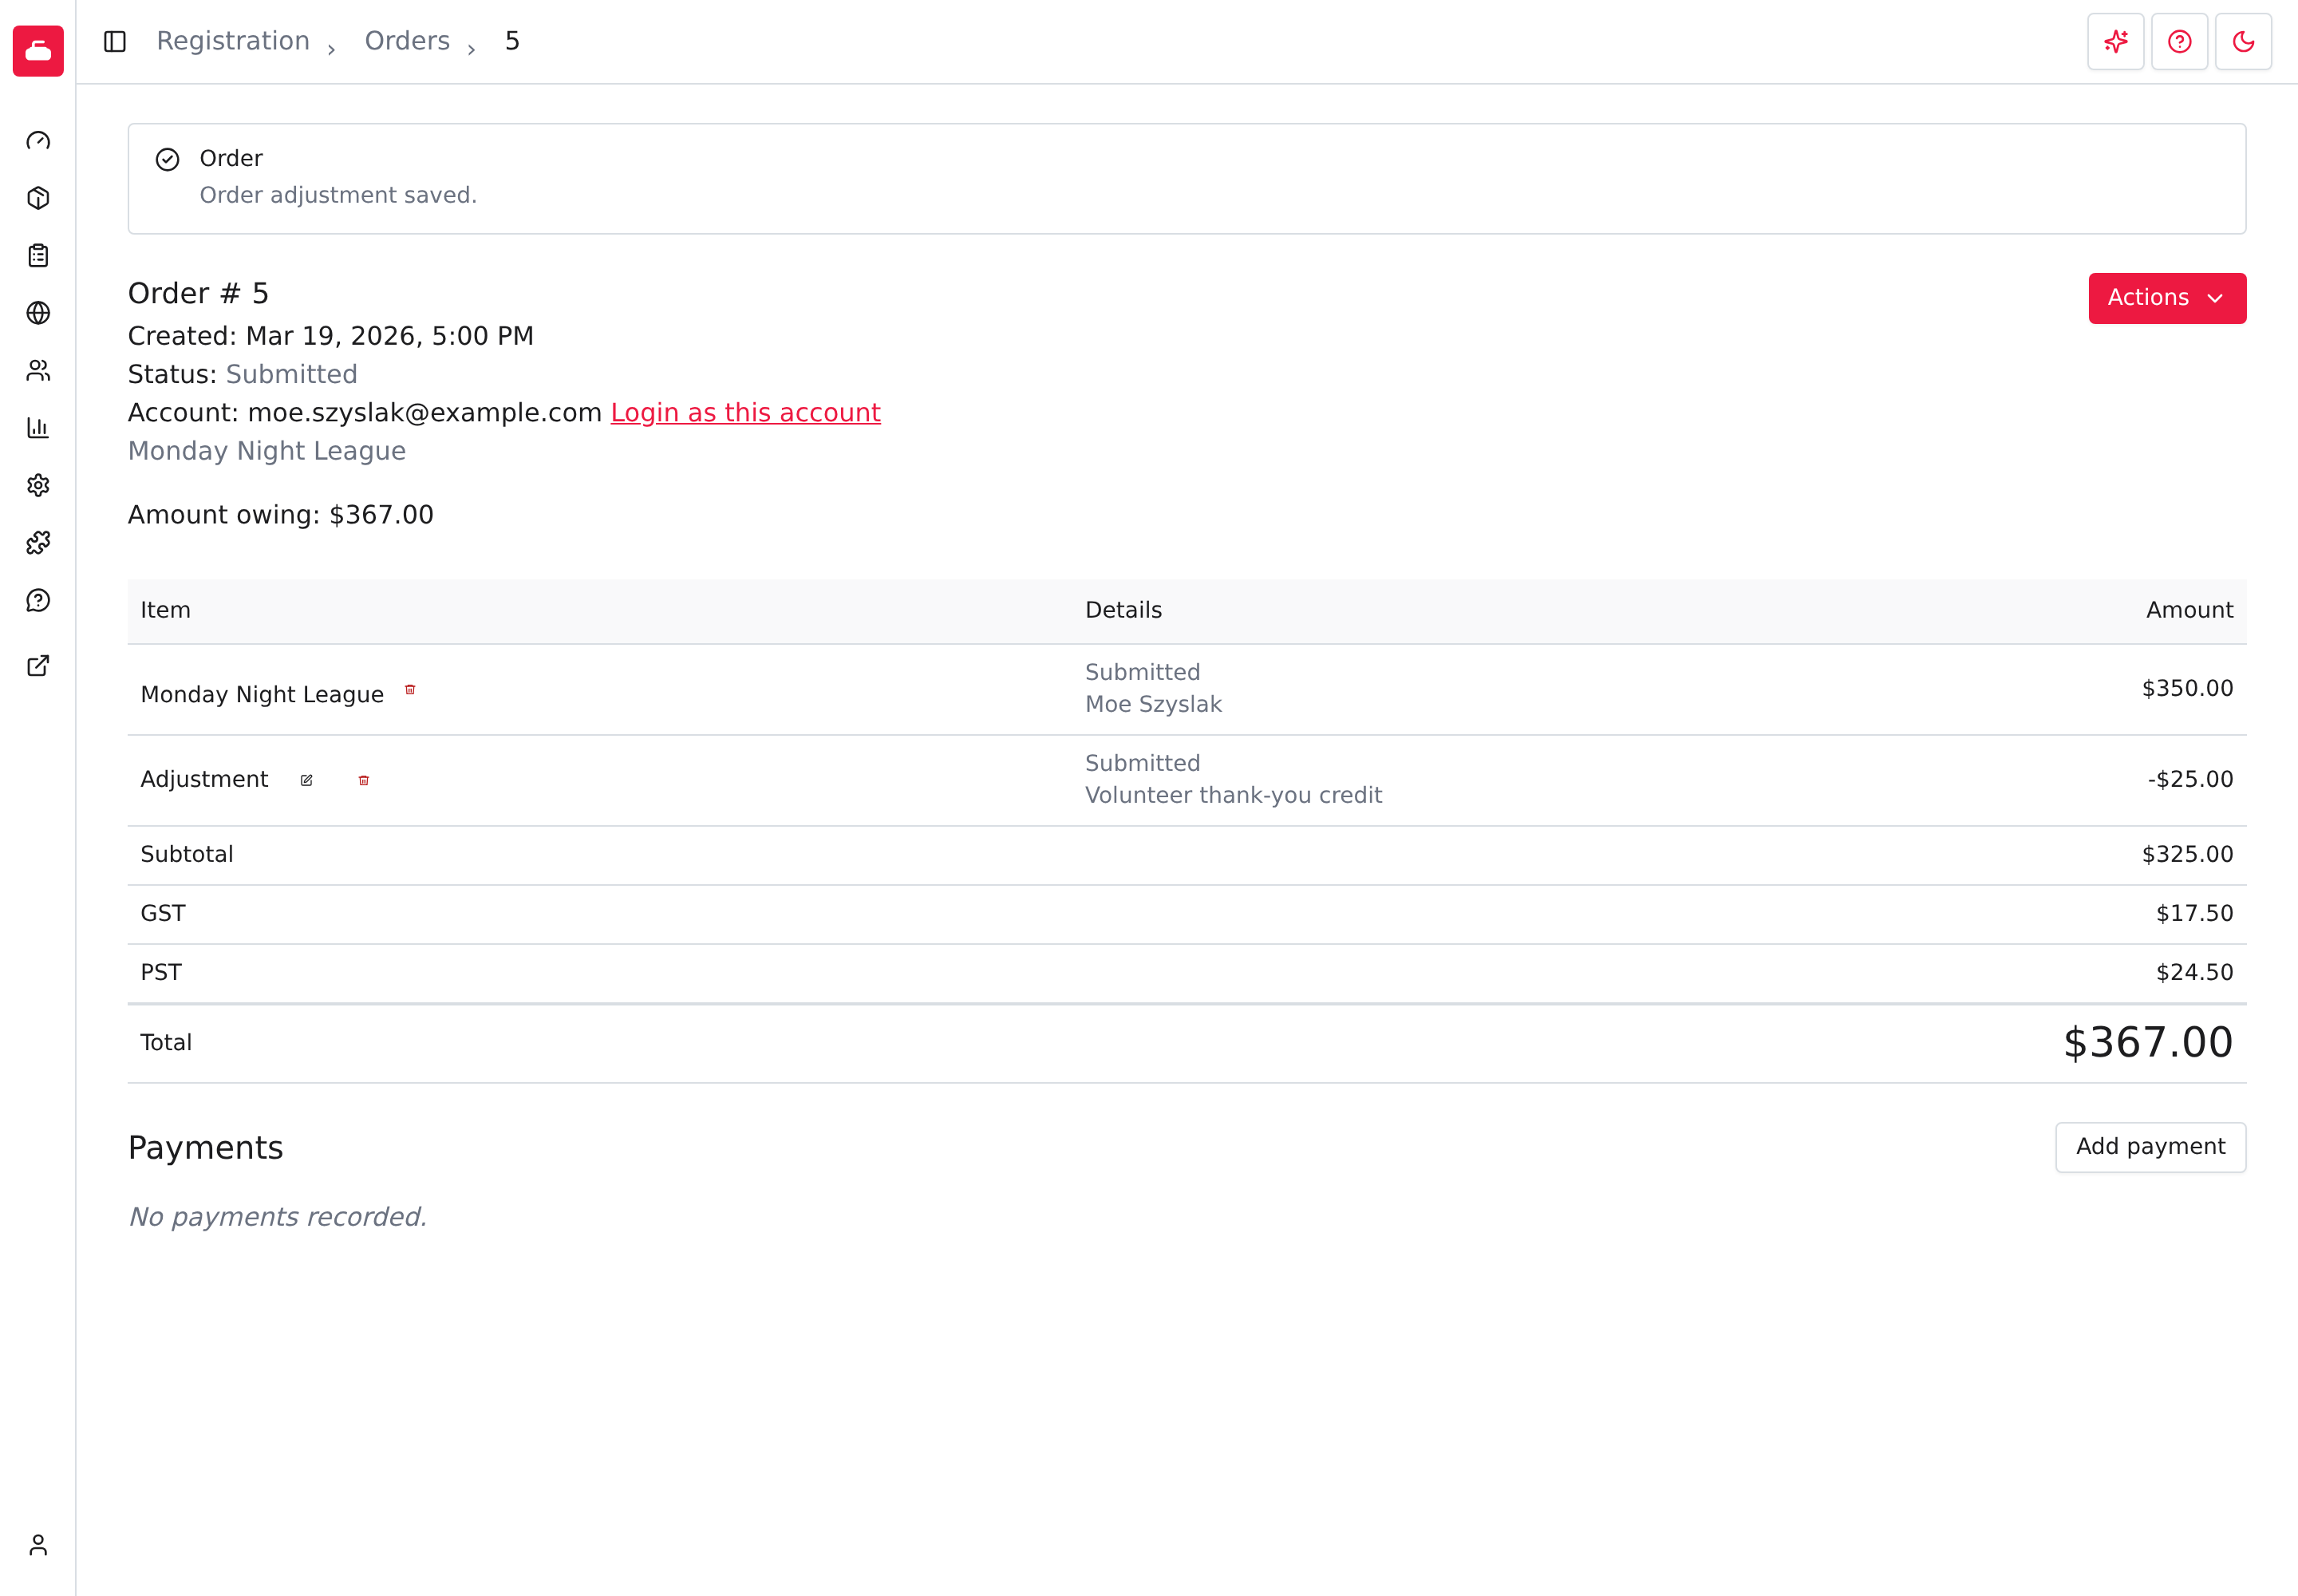The image size is (2298, 1596).
Task: Click the red curling stone app logo
Action: click(38, 51)
